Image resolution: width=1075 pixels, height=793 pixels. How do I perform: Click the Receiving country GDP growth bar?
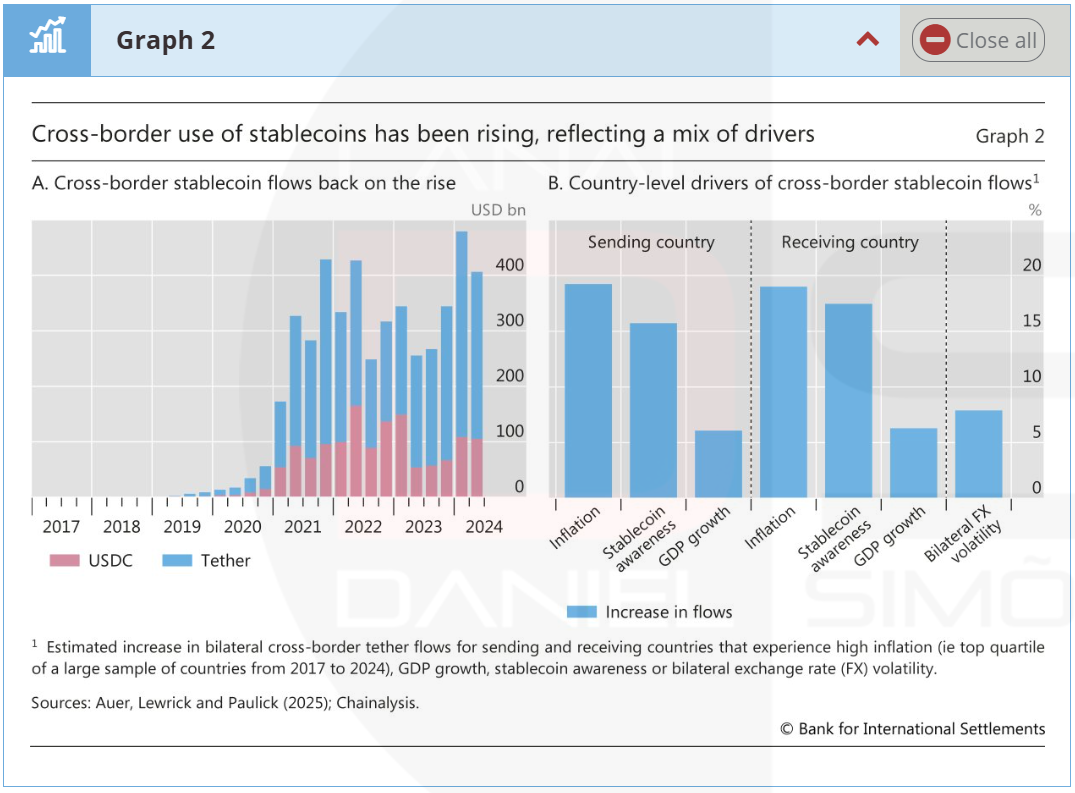click(x=913, y=463)
